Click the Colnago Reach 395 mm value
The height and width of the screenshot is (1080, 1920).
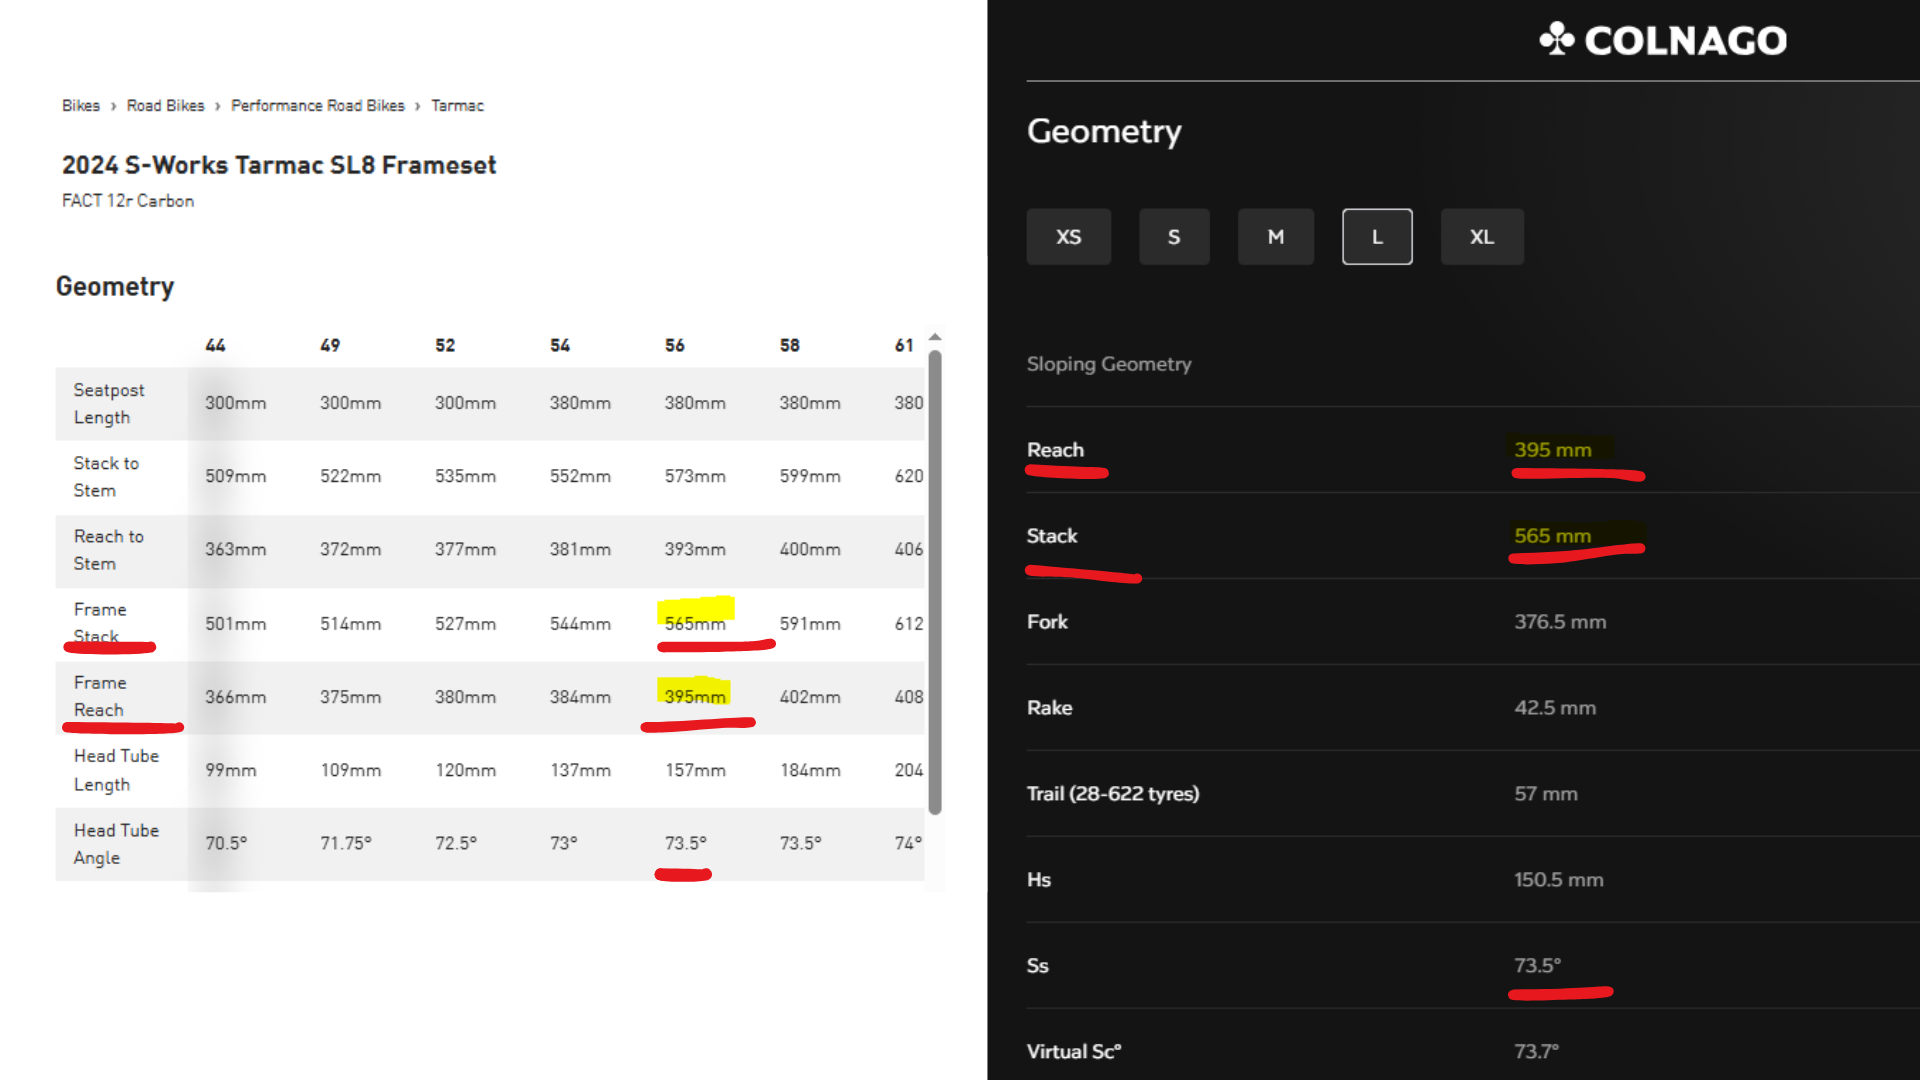(1552, 450)
